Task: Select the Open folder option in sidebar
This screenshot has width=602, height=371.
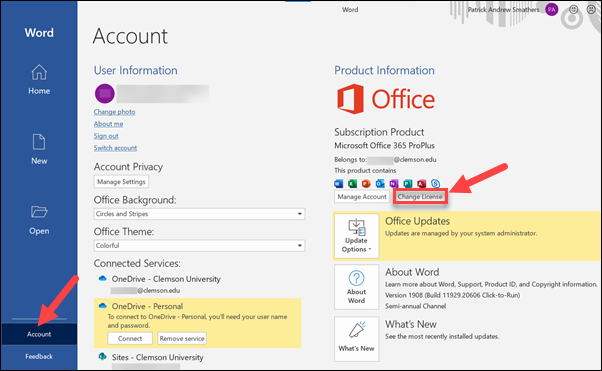Action: point(39,220)
